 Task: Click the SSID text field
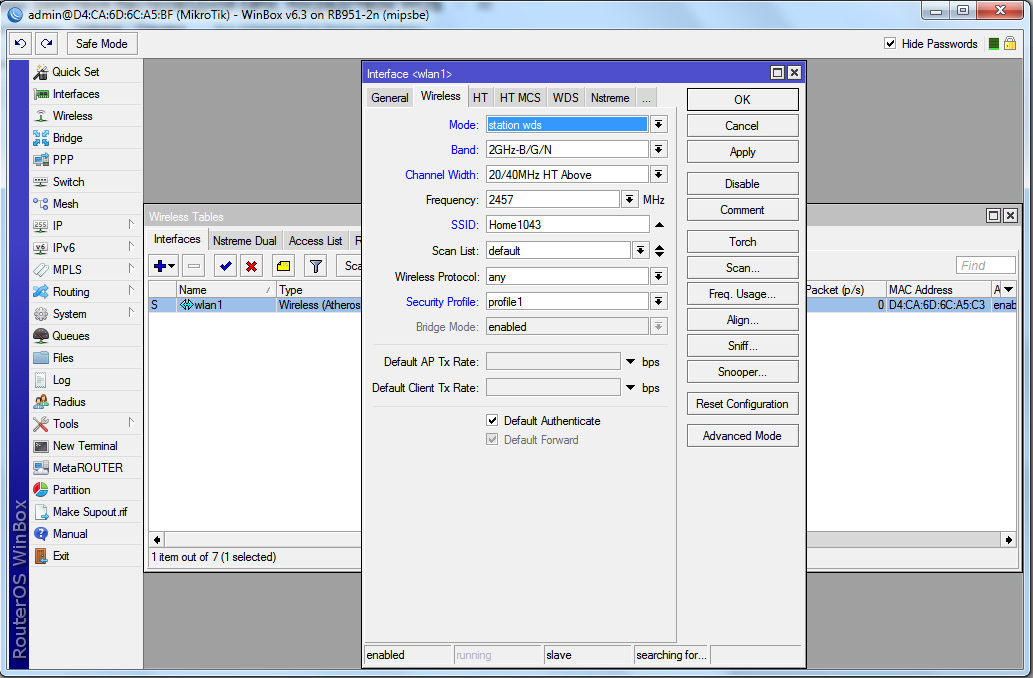(x=567, y=225)
